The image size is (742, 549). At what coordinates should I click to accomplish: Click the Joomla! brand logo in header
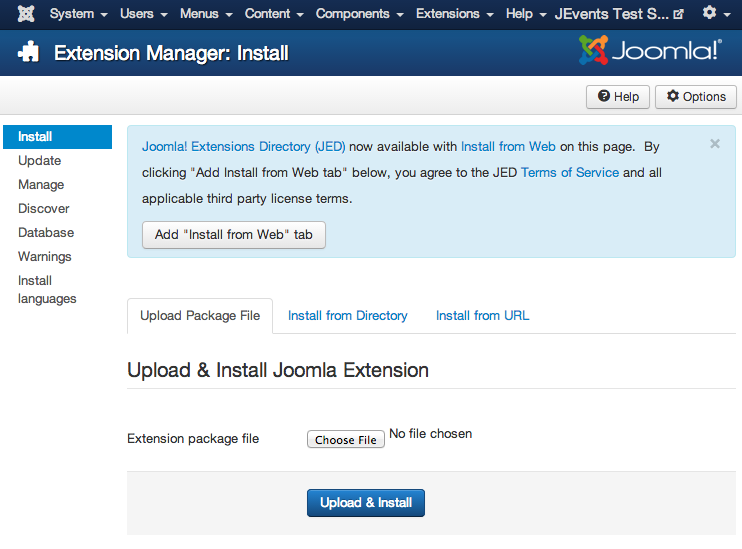pyautogui.click(x=649, y=50)
